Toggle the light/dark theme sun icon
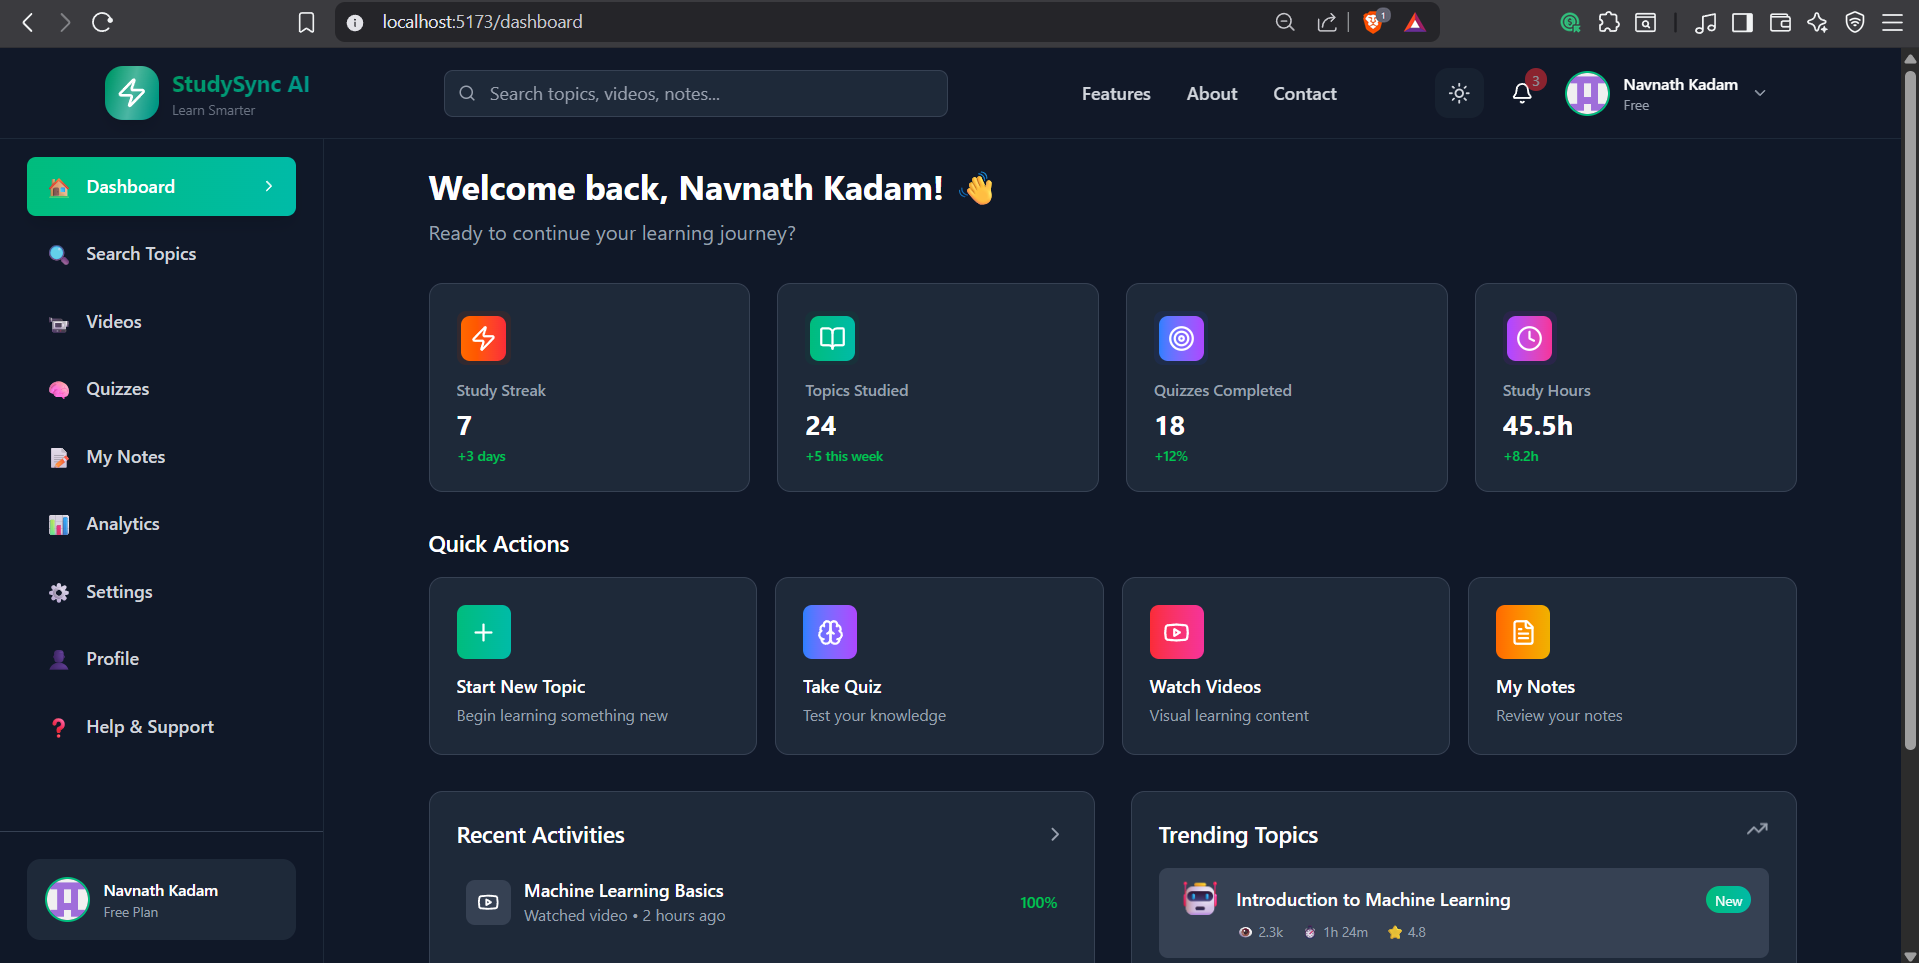The height and width of the screenshot is (963, 1919). click(1459, 93)
